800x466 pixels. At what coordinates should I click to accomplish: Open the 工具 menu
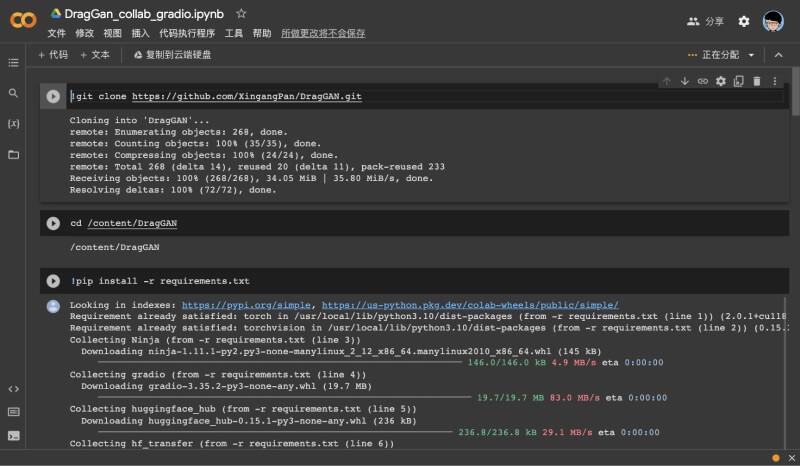point(233,33)
